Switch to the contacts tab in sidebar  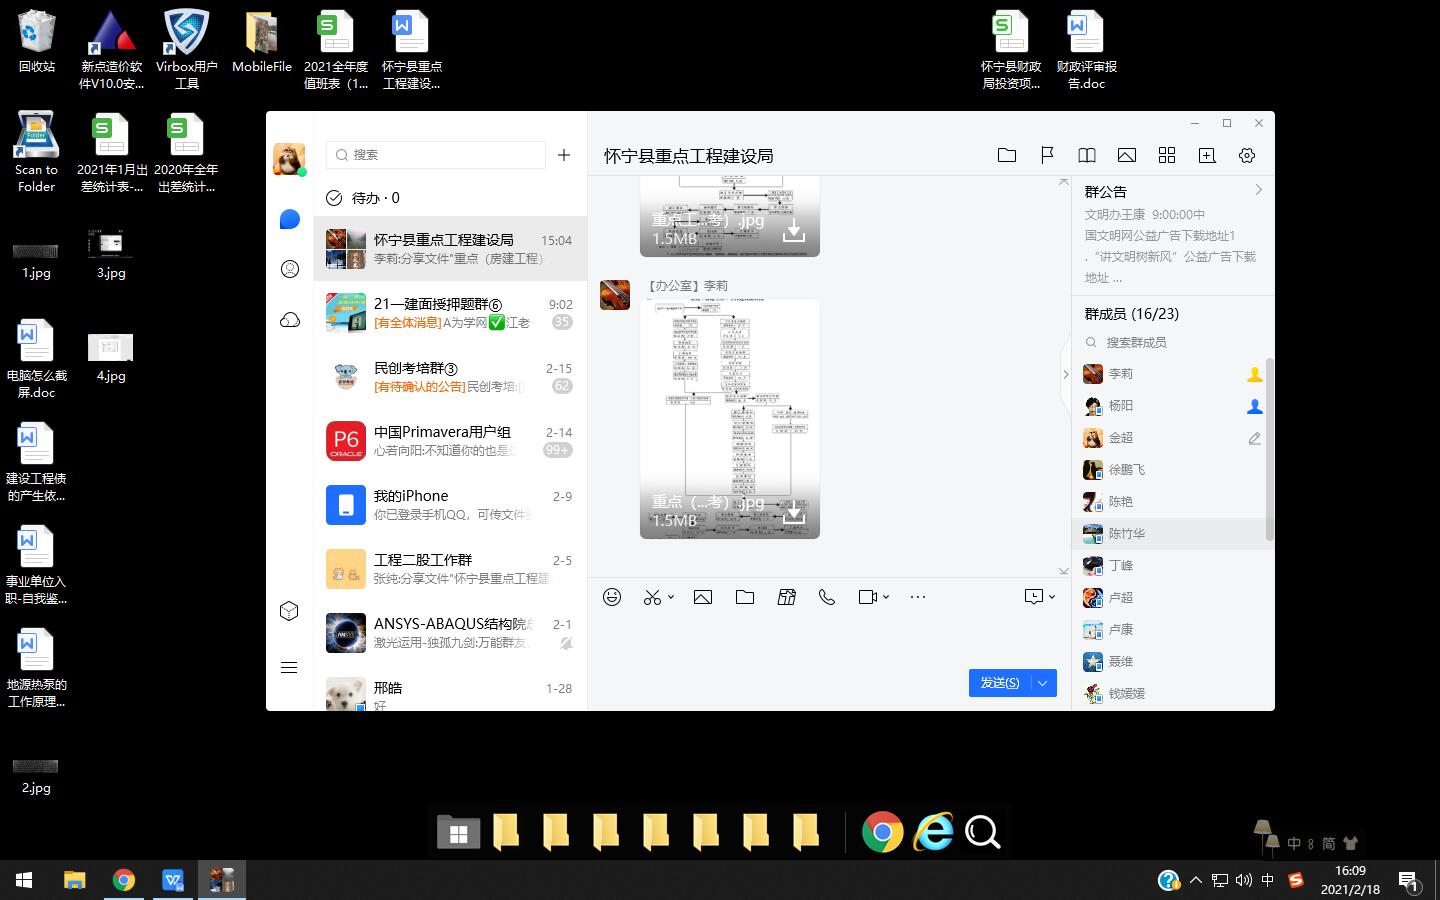tap(289, 268)
